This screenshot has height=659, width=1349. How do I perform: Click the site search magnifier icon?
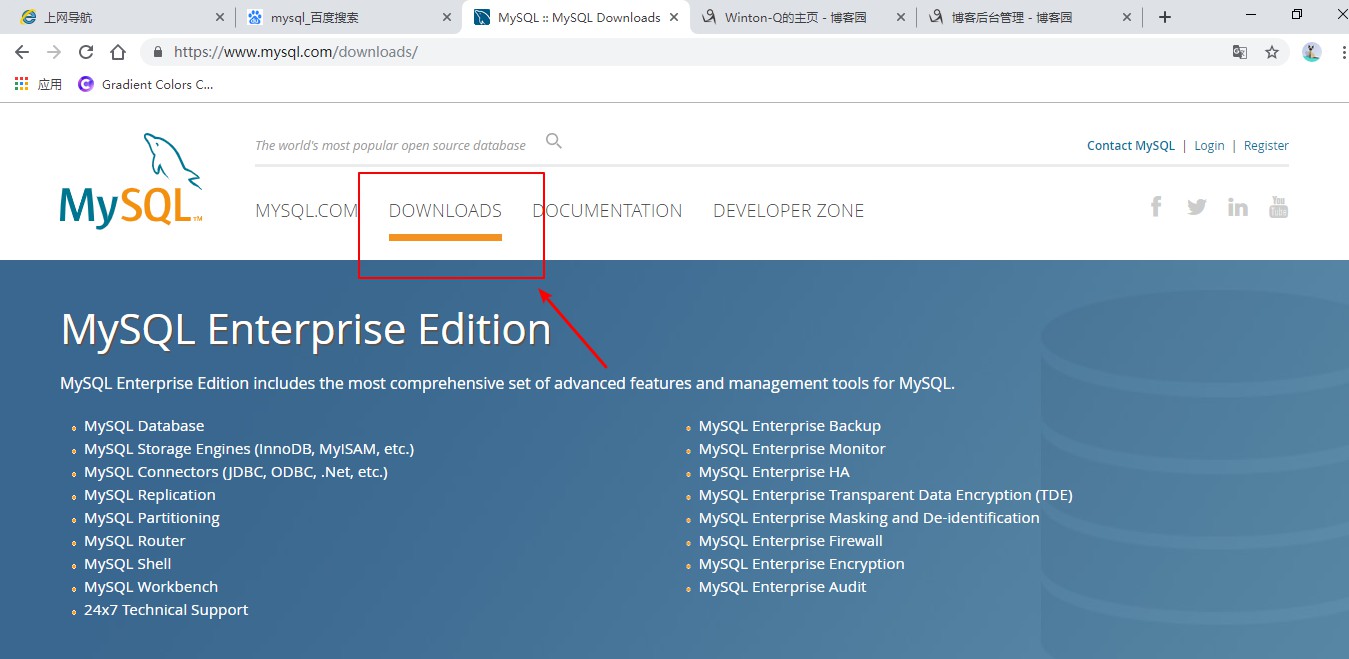coord(553,141)
